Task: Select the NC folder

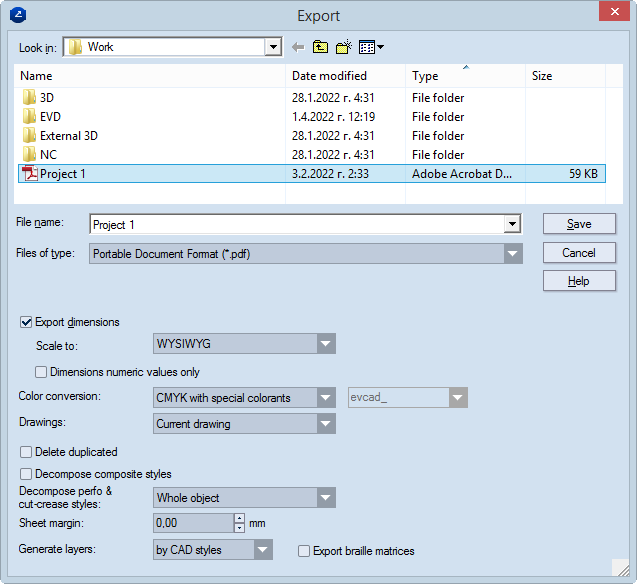Action: pos(48,155)
